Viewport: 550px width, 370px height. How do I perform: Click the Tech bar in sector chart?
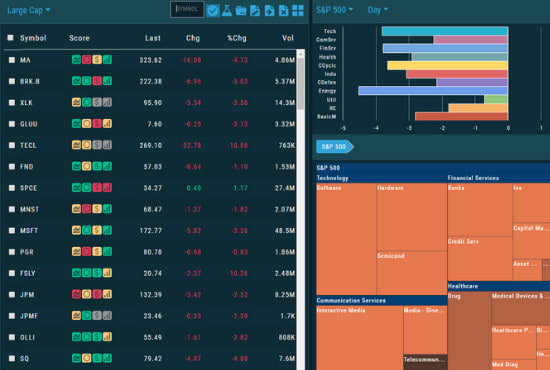(x=445, y=31)
